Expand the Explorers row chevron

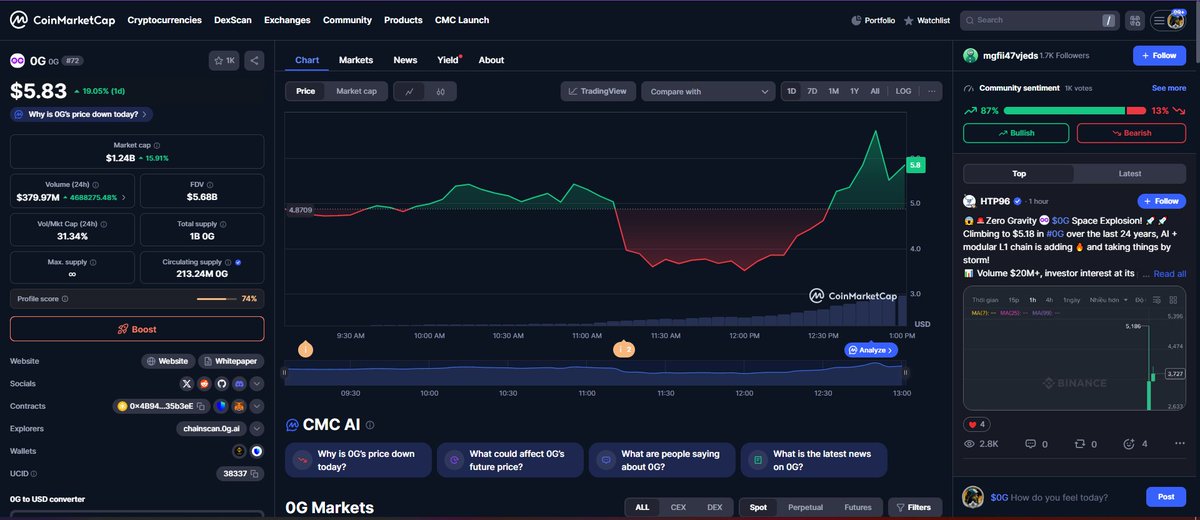(x=257, y=428)
